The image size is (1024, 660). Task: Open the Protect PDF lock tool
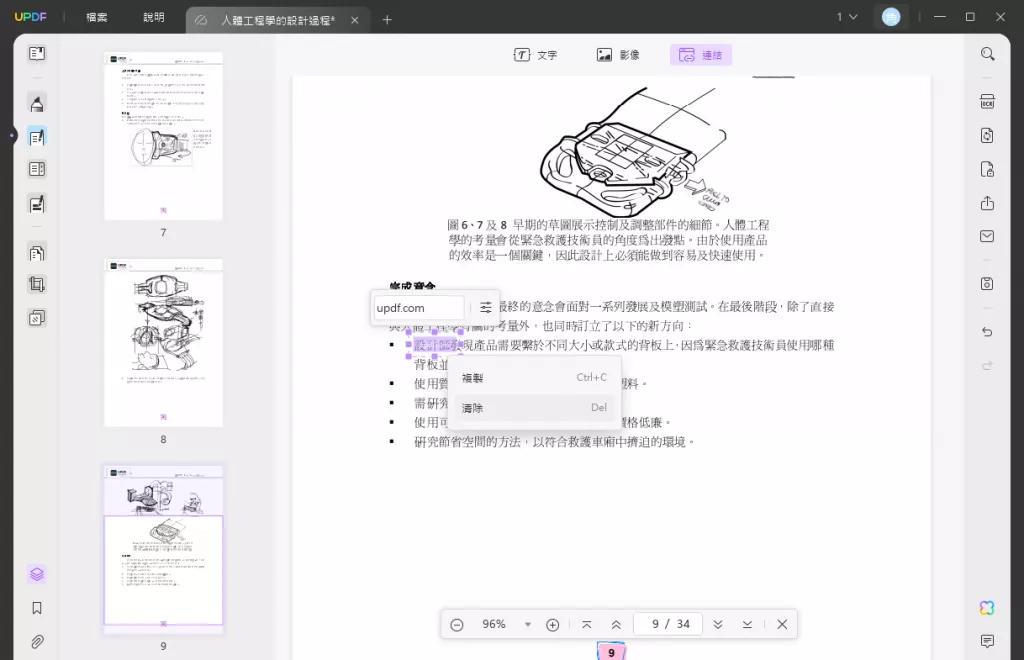[987, 170]
